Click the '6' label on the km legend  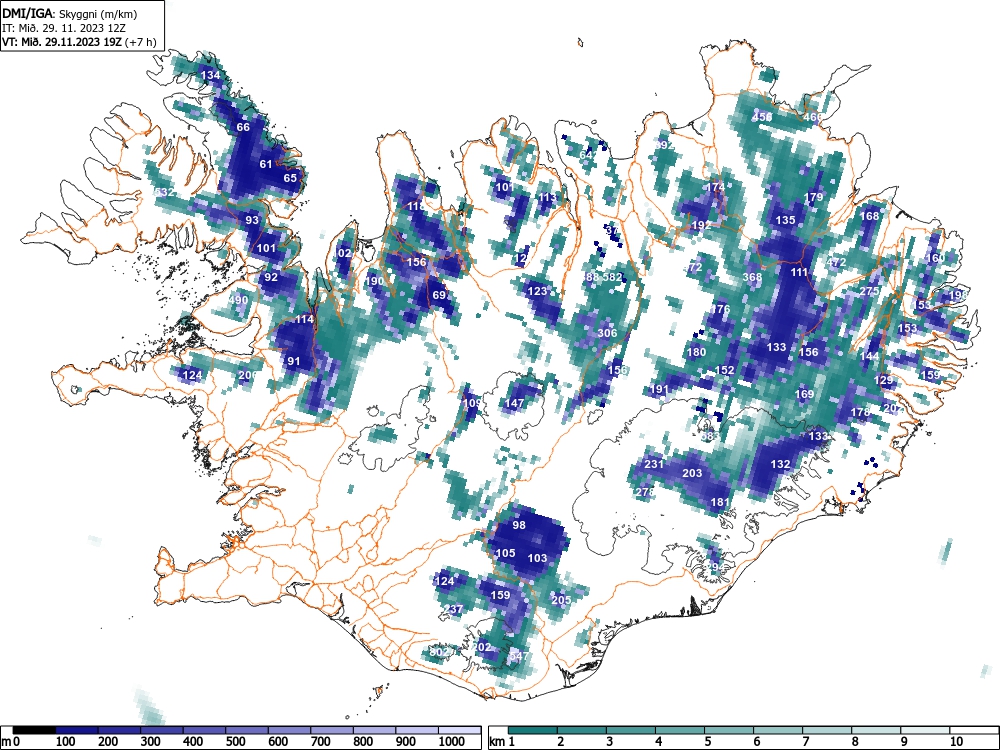coord(756,742)
